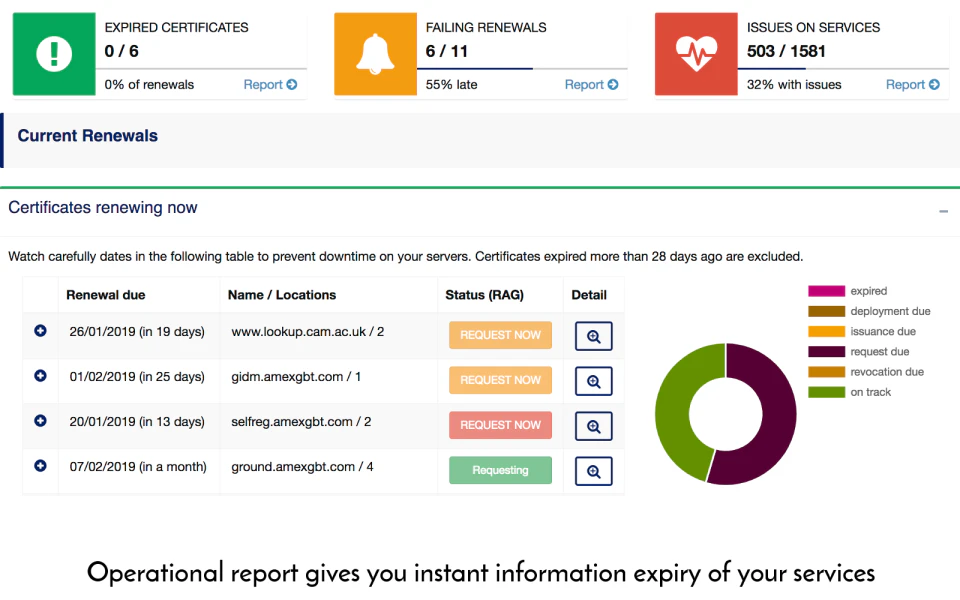Viewport: 960px width, 600px height.
Task: Open detail magnifier for gidm.amexgbt.com
Action: (x=593, y=381)
